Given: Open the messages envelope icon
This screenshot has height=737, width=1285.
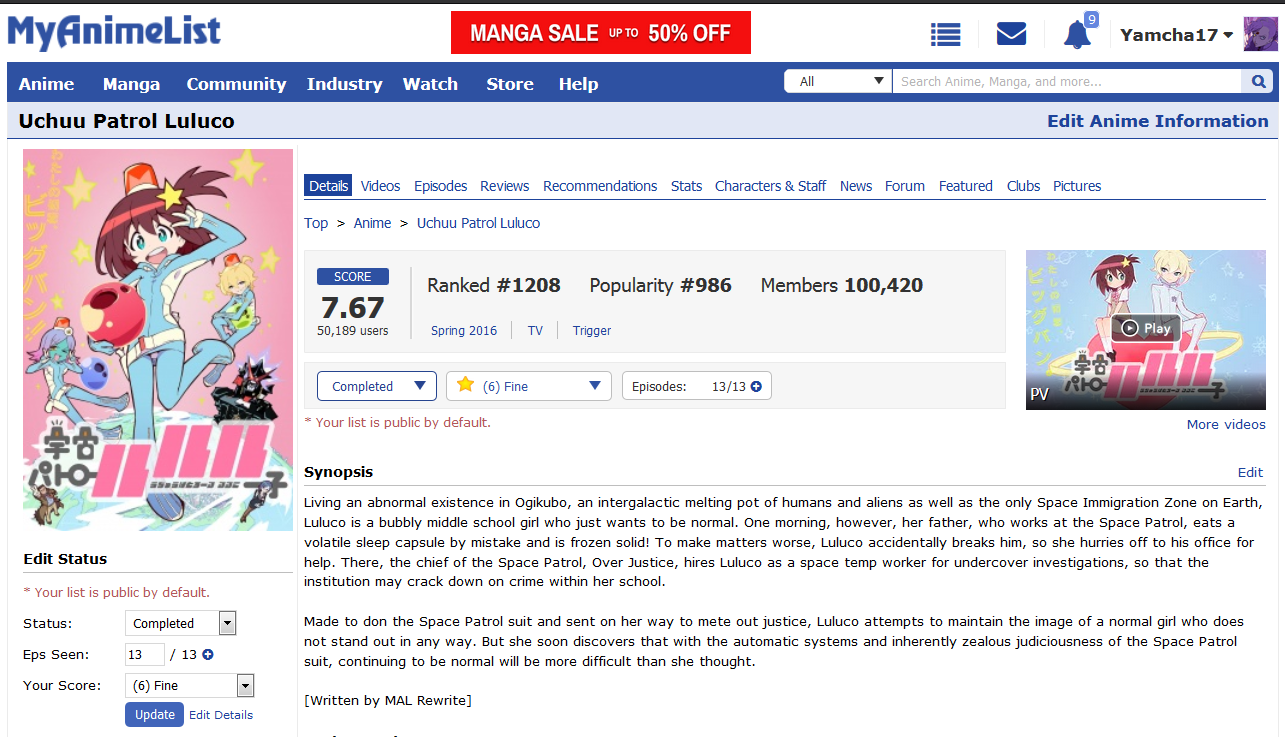Looking at the screenshot, I should (1012, 35).
